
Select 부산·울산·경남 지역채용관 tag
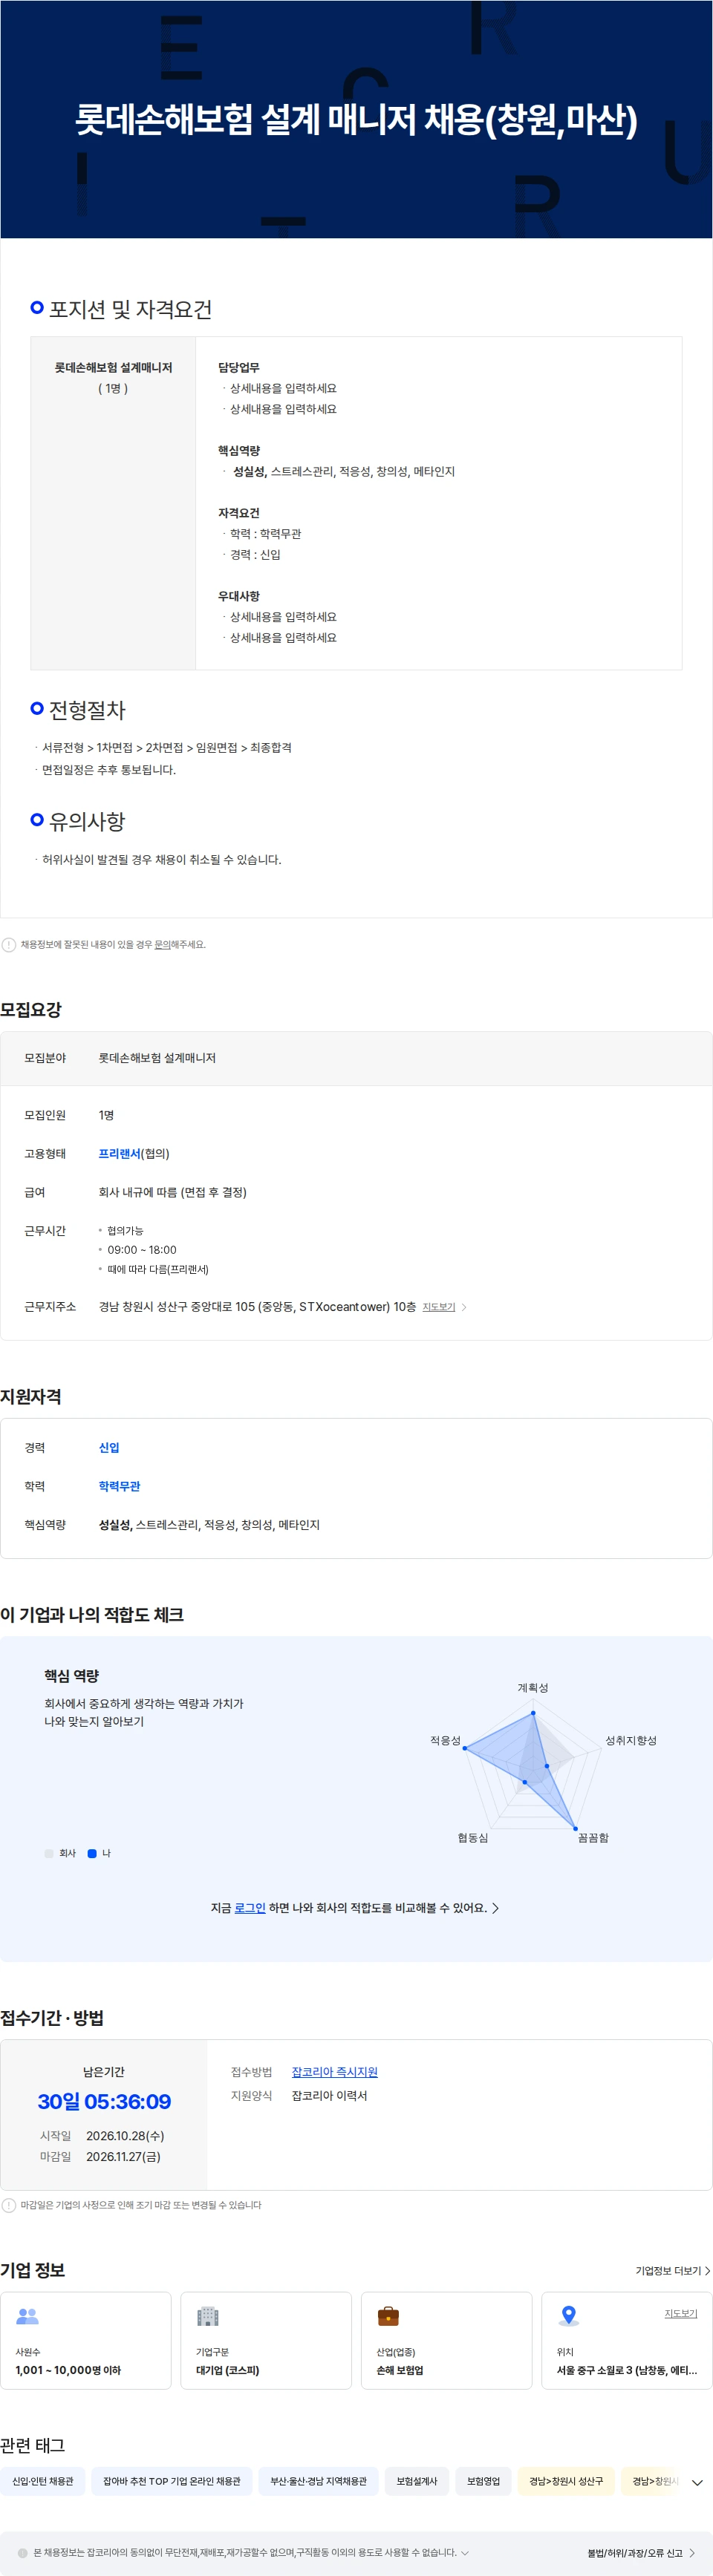(318, 2481)
